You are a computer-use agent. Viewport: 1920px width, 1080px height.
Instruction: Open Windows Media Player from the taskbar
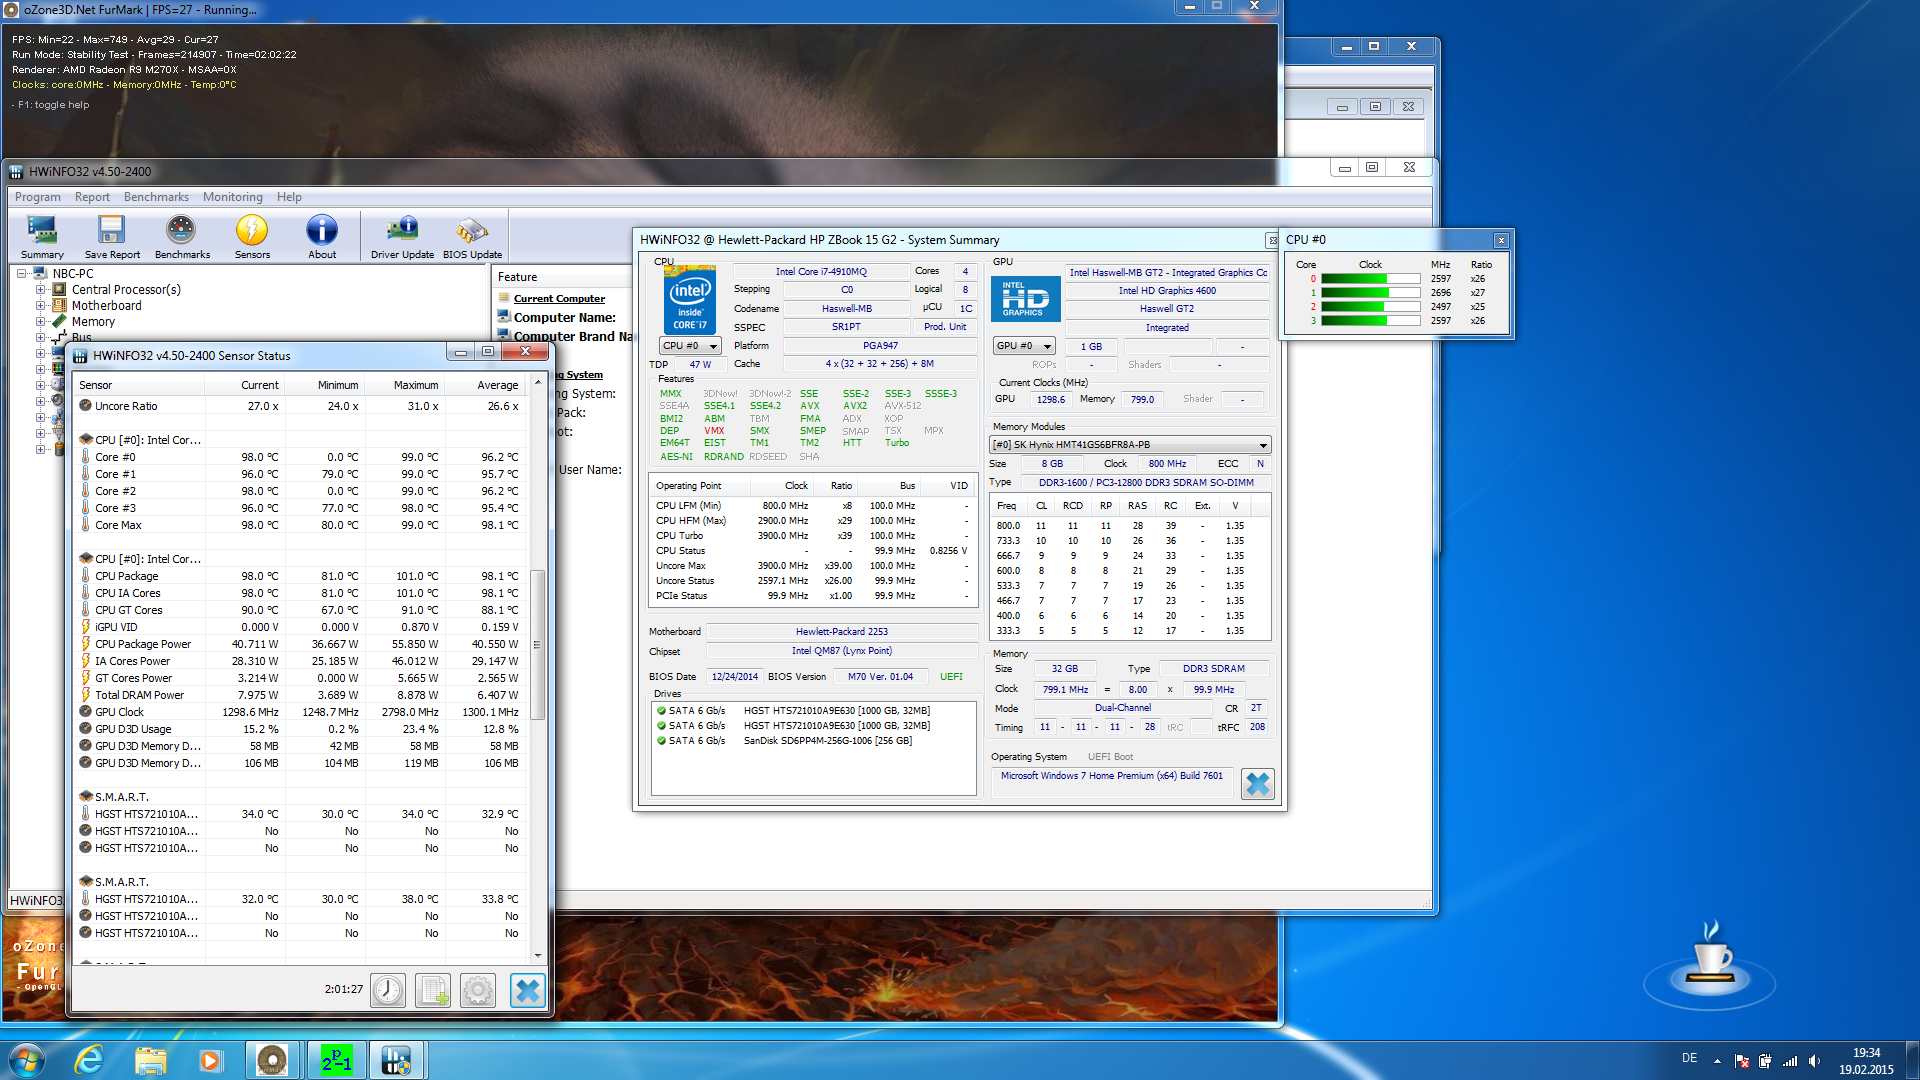point(210,1060)
